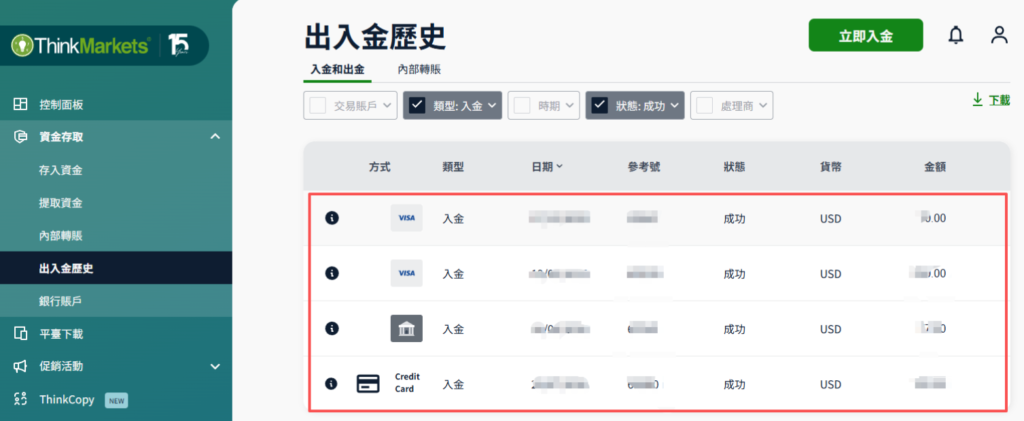
Task: Uncheck the 類型: 入金 filter checkbox
Action: coord(417,106)
